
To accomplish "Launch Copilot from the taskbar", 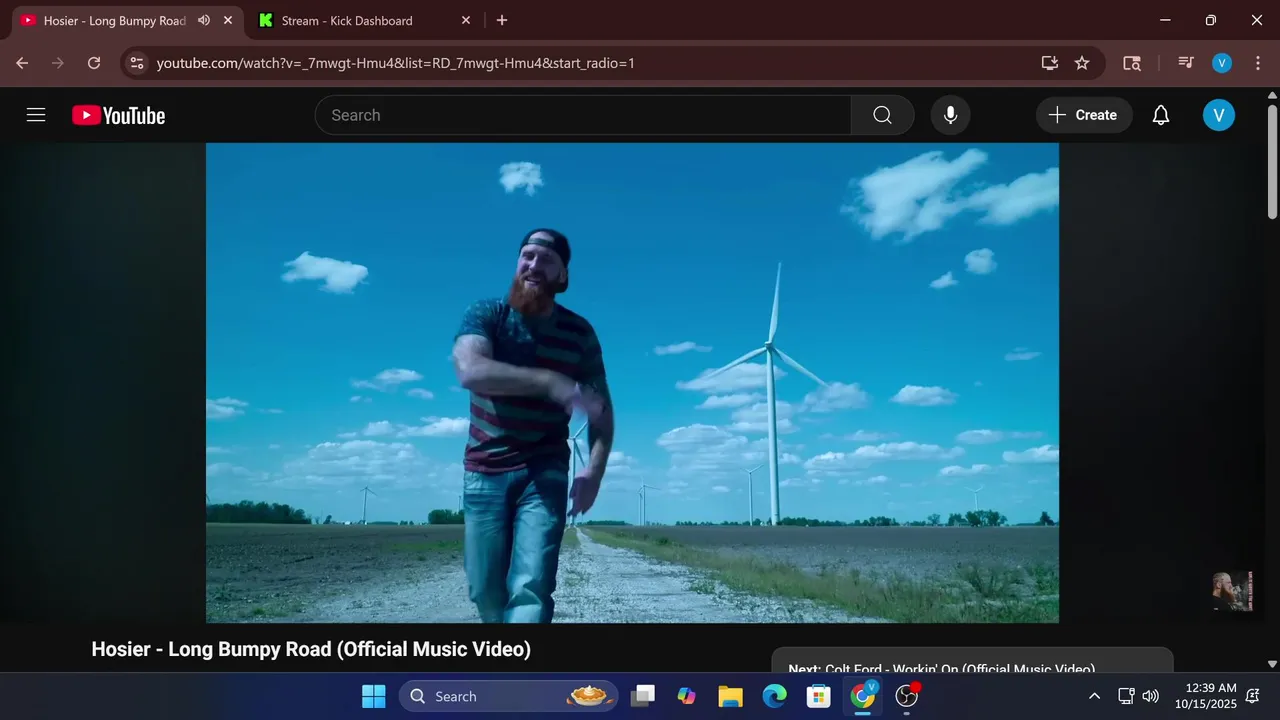I will pos(687,696).
